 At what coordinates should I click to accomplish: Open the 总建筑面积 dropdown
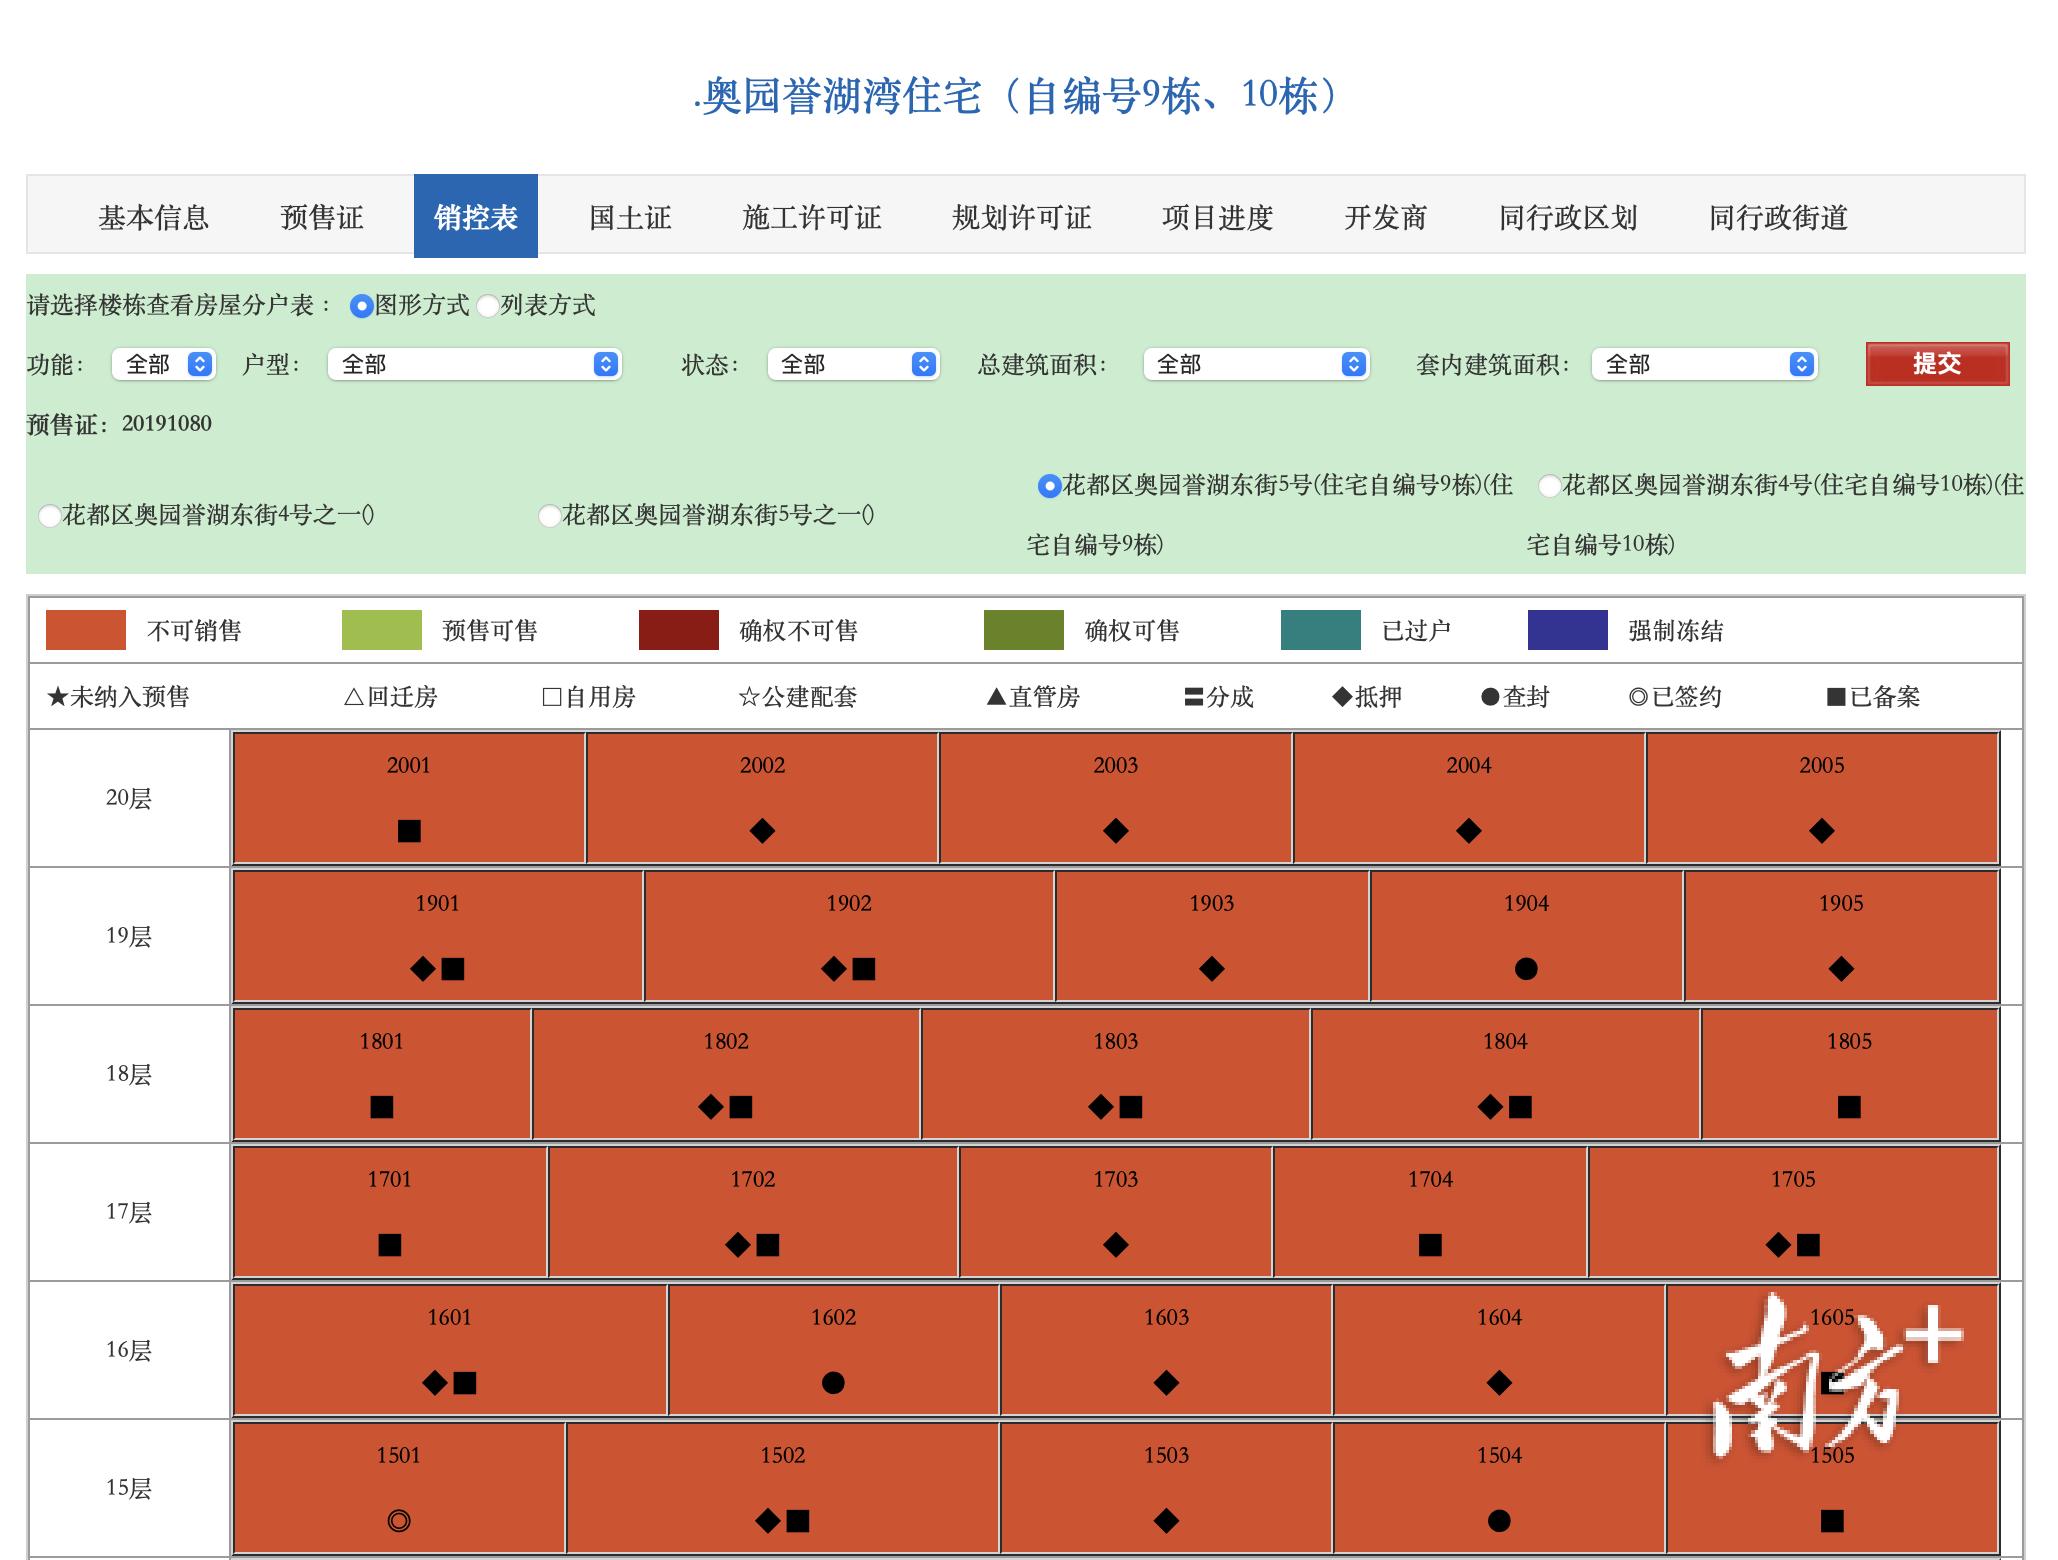(1256, 364)
